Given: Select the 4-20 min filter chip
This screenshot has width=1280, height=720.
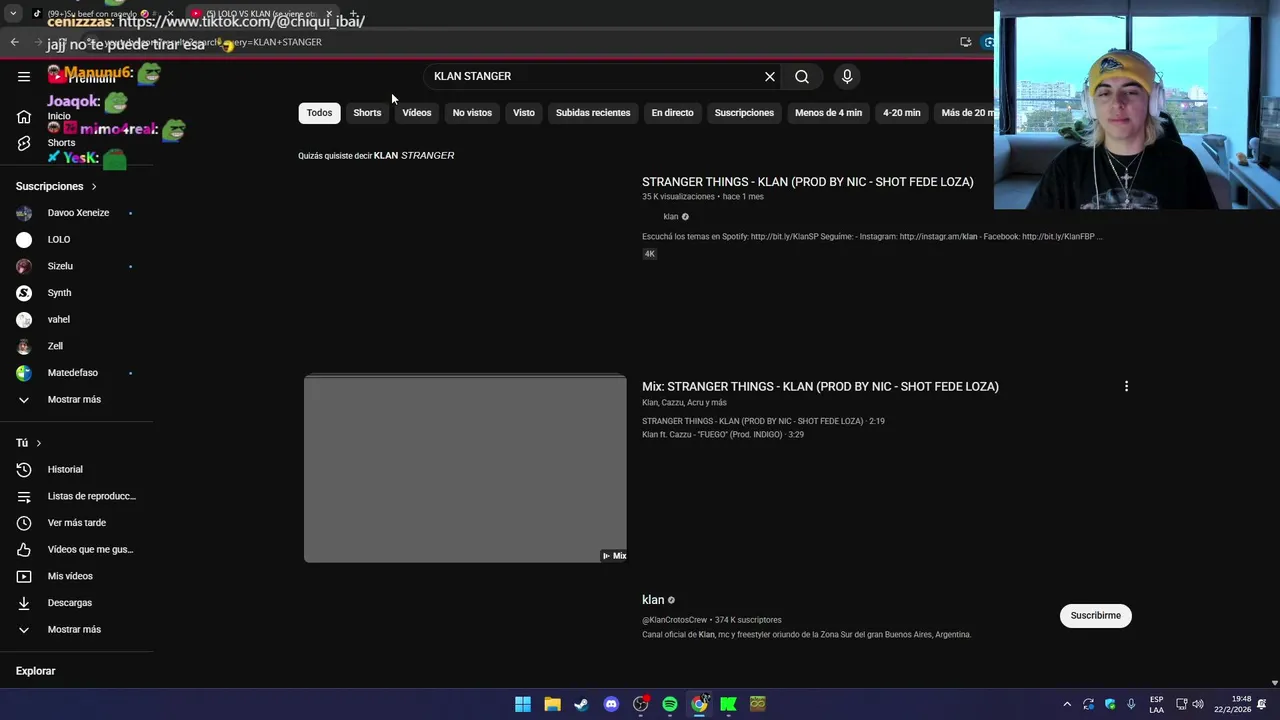Looking at the screenshot, I should [901, 113].
